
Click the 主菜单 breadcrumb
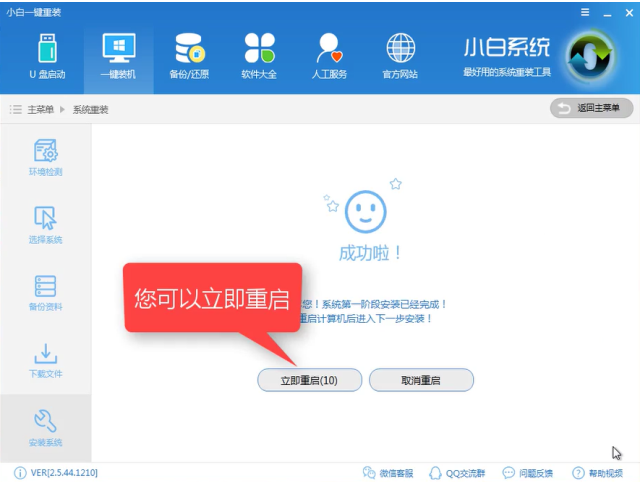[41, 110]
